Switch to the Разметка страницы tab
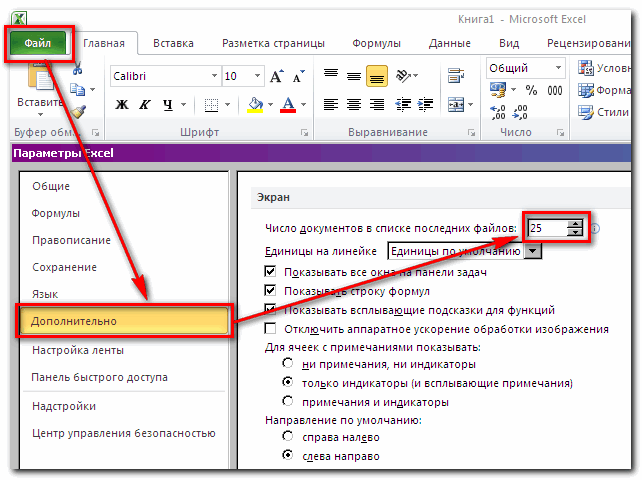Screen dimensions: 642x480 (x=273, y=43)
